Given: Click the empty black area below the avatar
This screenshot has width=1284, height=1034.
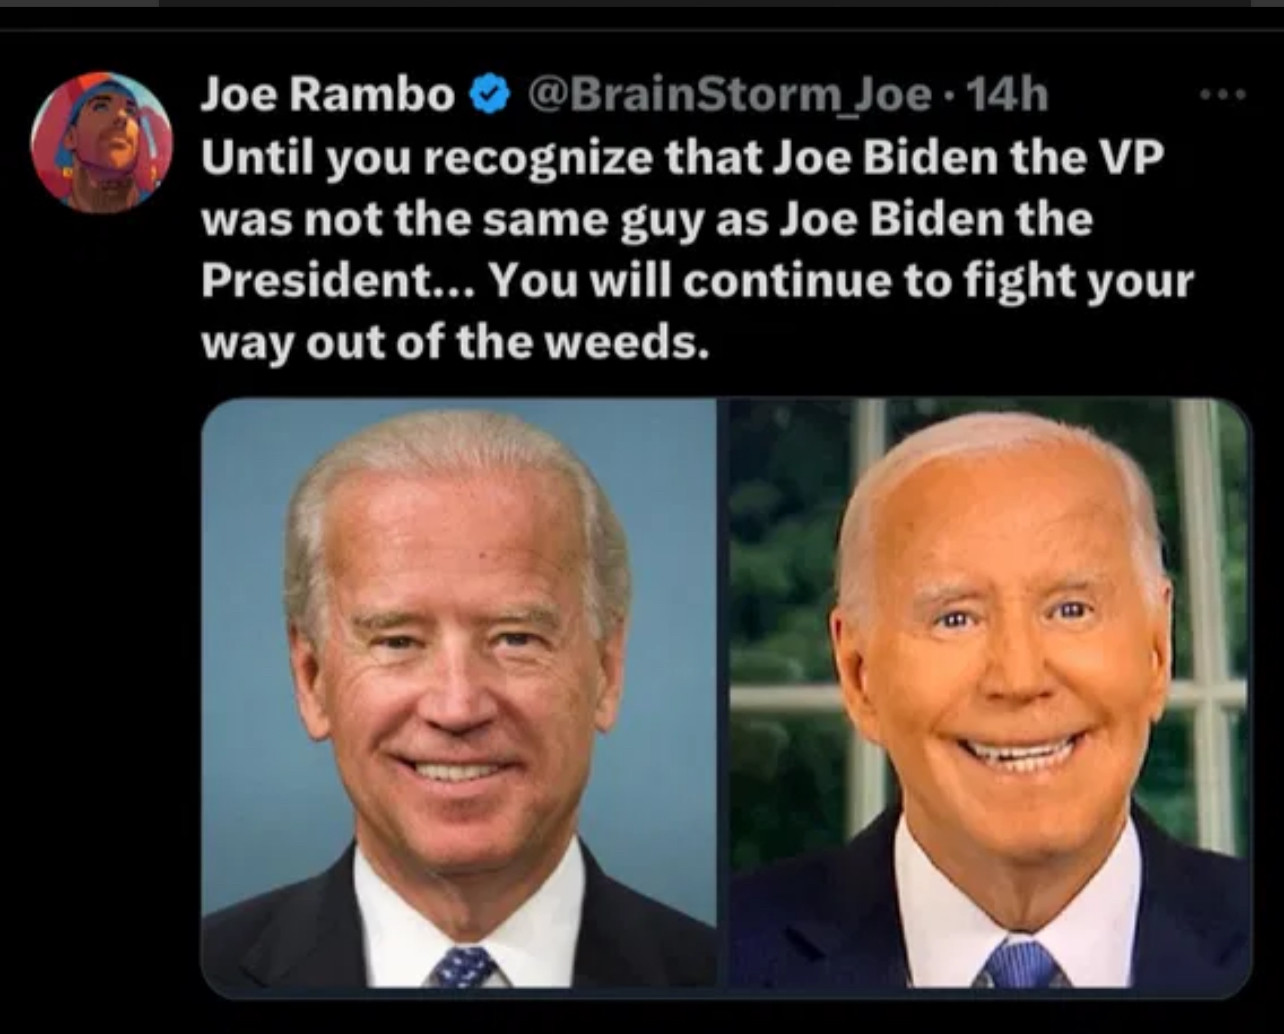Looking at the screenshot, I should pos(100,600).
